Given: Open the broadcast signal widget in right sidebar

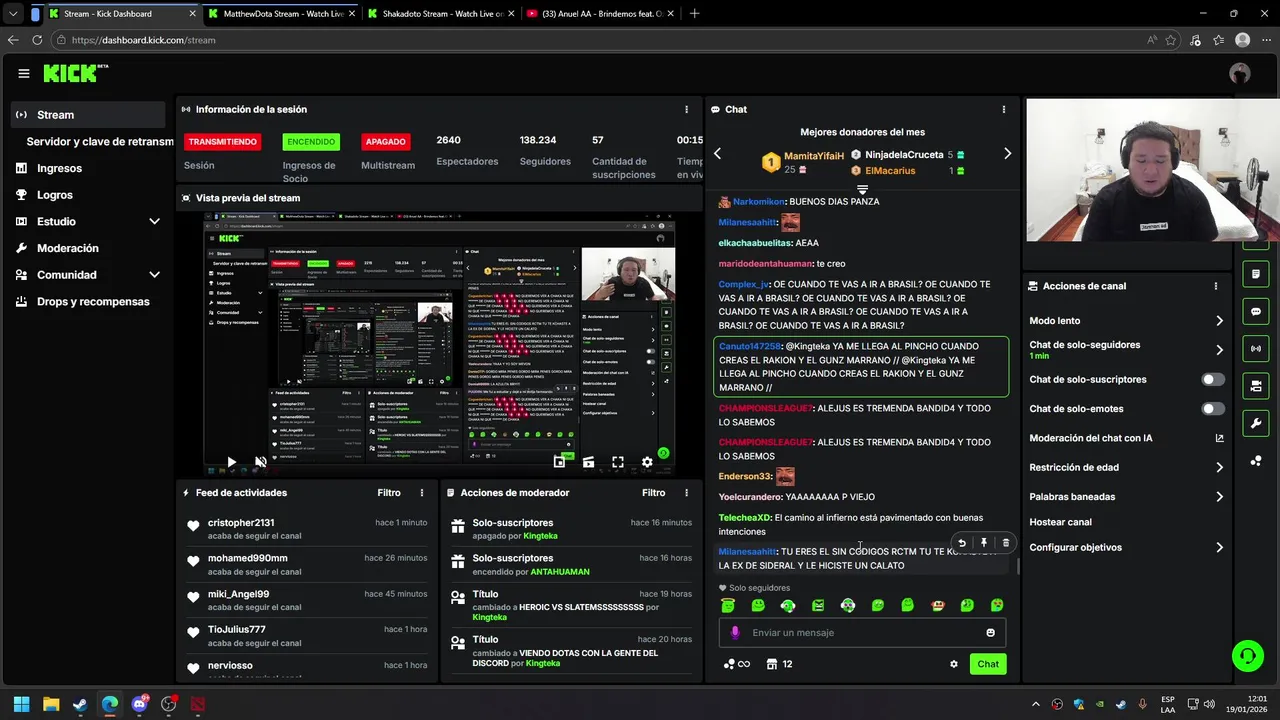Looking at the screenshot, I should (x=1256, y=348).
